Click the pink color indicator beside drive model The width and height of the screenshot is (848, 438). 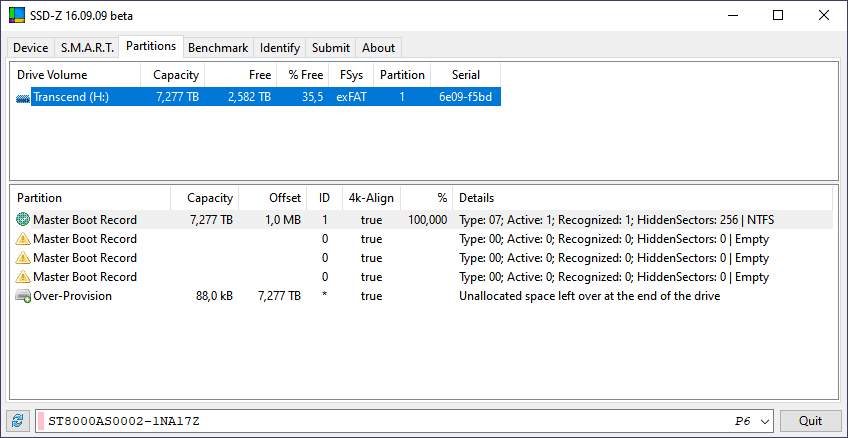41,421
